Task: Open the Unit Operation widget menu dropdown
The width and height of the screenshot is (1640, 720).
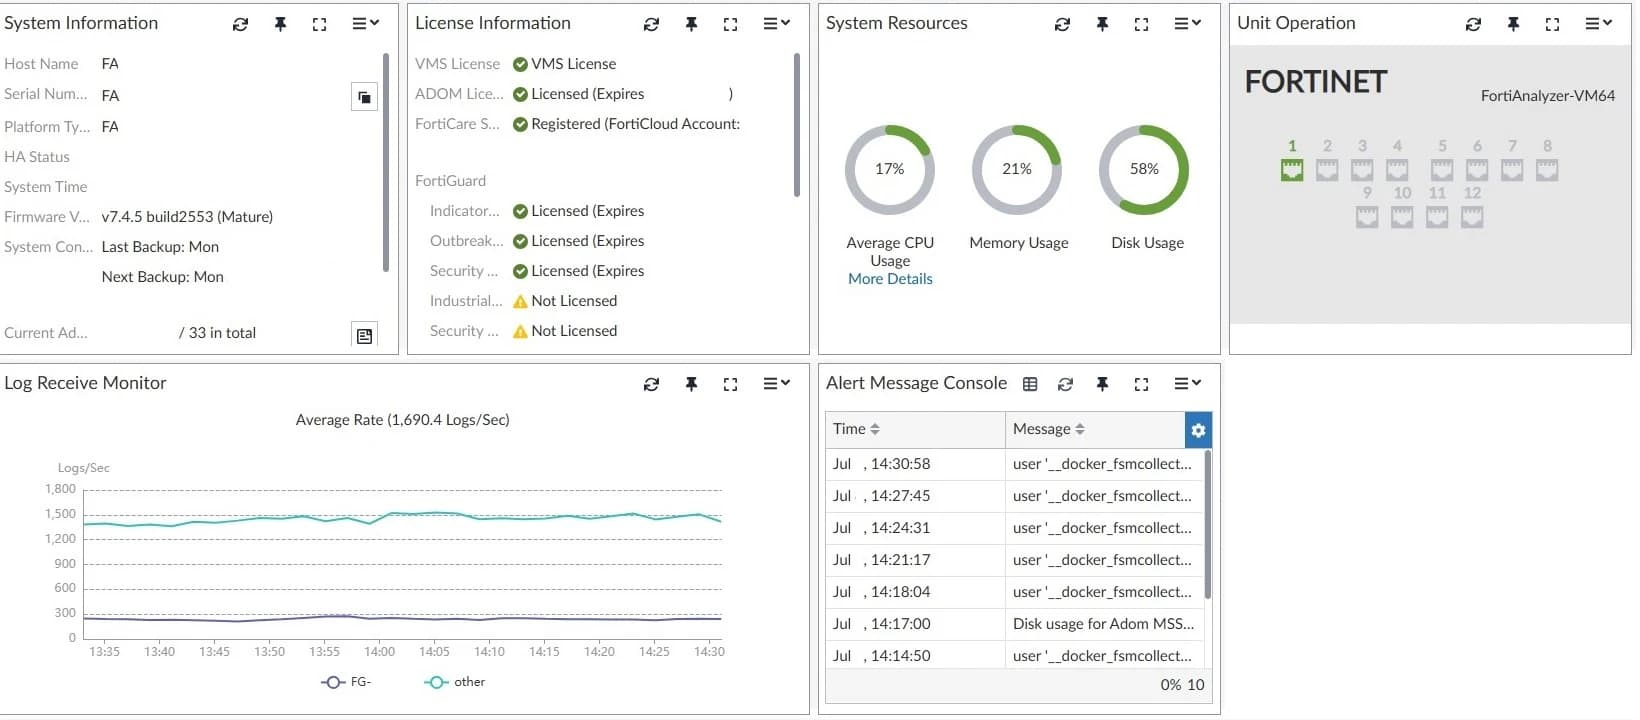Action: (x=1598, y=24)
